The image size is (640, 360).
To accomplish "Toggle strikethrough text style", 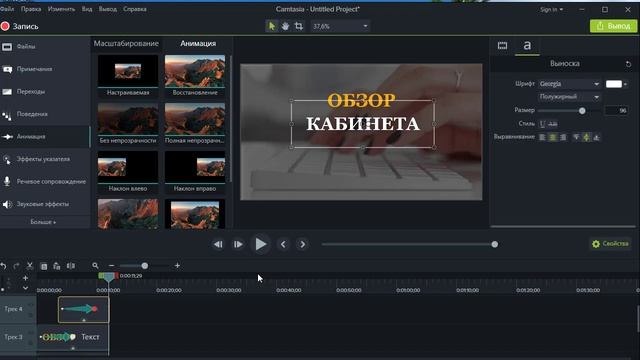I will (553, 124).
